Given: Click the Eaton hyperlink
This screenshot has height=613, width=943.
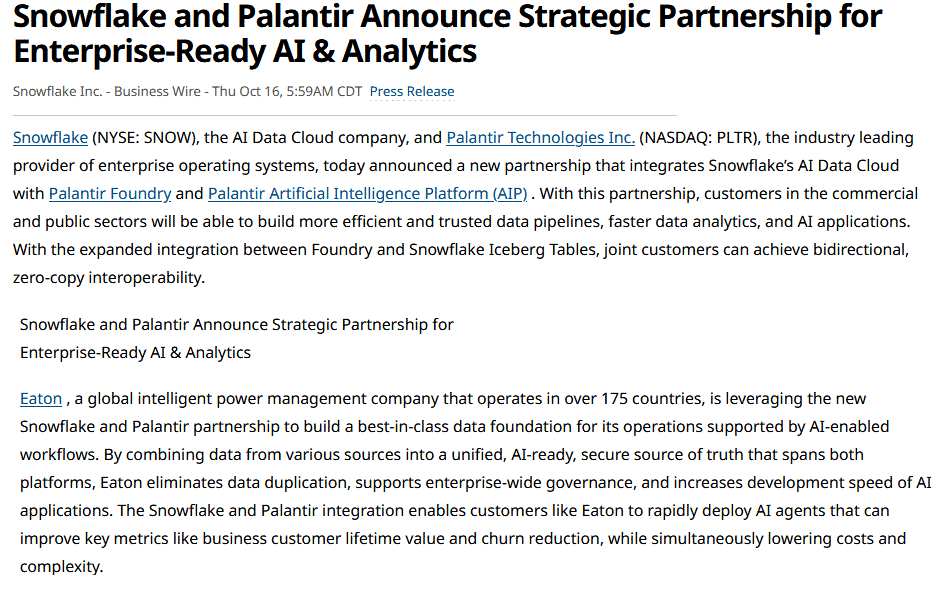Looking at the screenshot, I should click(x=41, y=398).
